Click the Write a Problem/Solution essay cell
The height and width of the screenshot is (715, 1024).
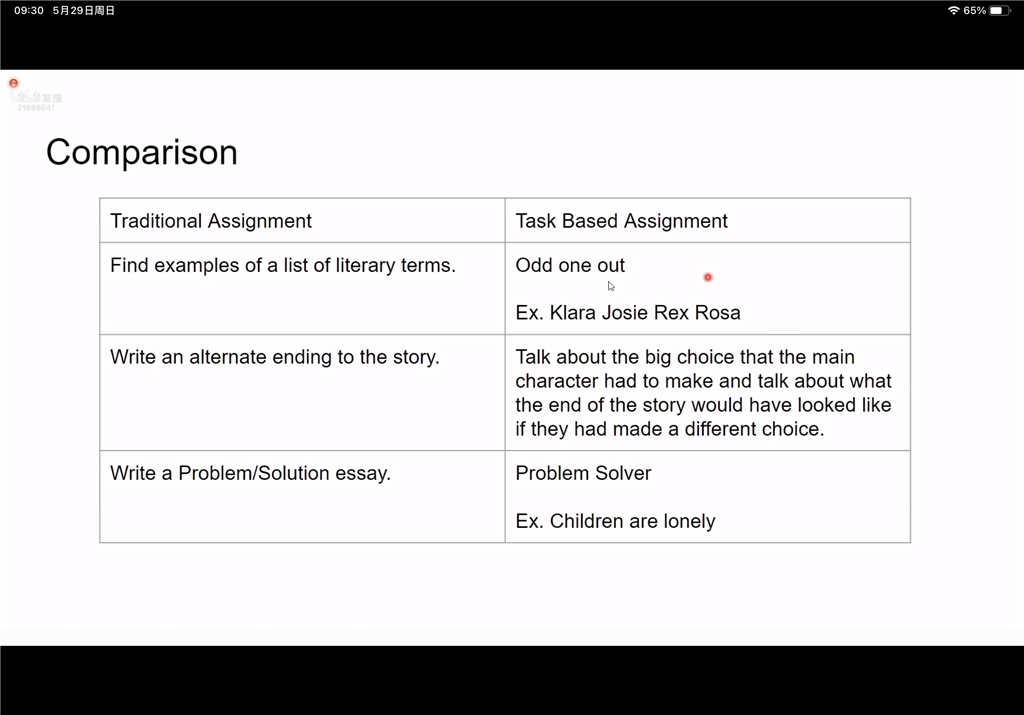pyautogui.click(x=302, y=496)
